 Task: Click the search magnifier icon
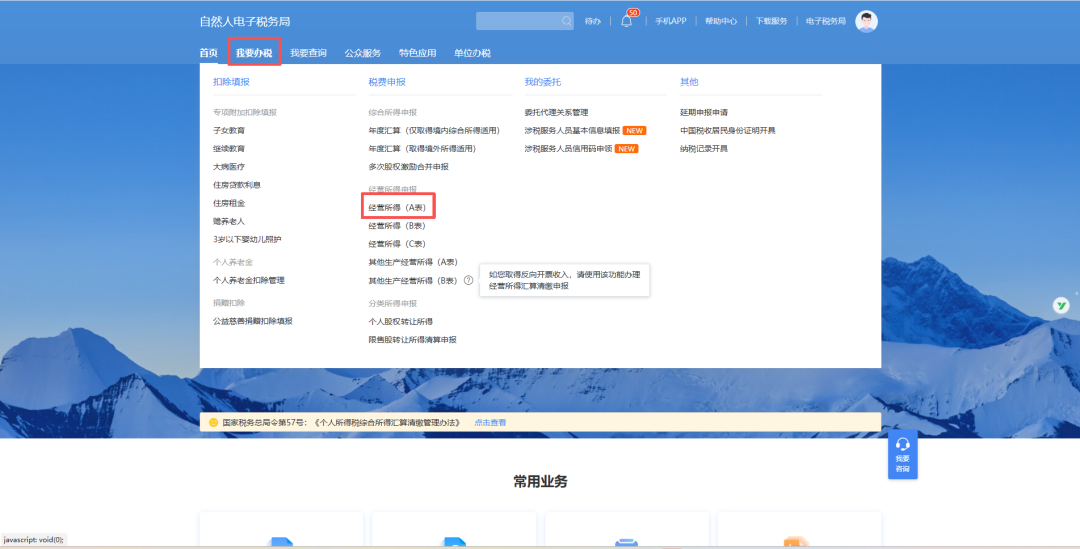click(x=567, y=21)
